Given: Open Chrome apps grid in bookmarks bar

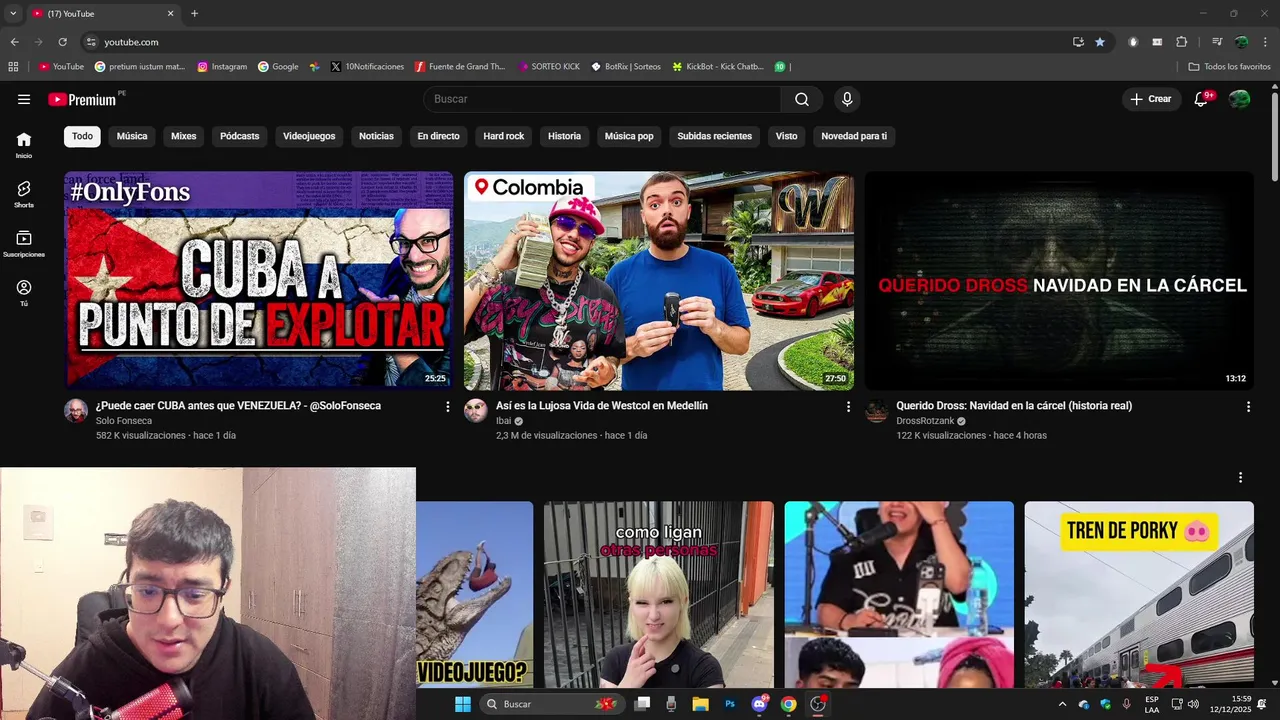Looking at the screenshot, I should pyautogui.click(x=13, y=67).
